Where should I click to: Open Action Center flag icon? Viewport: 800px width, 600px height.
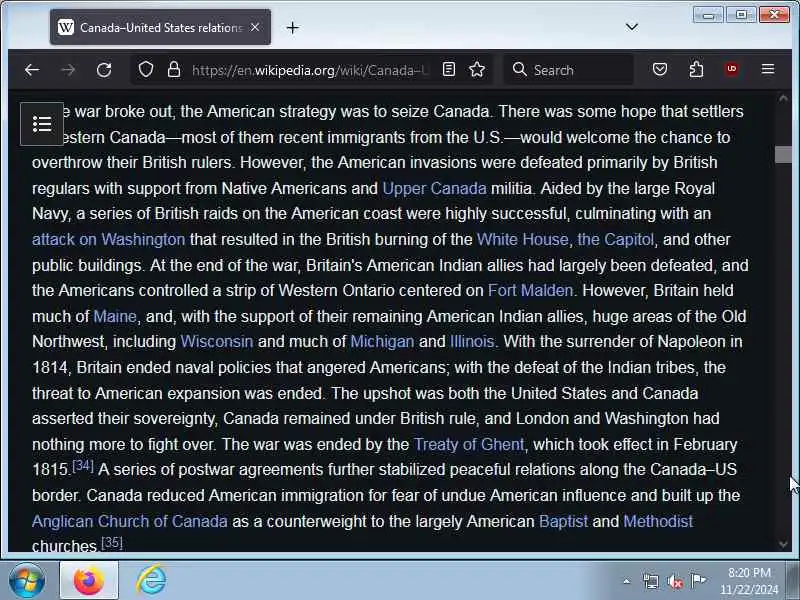(x=698, y=581)
